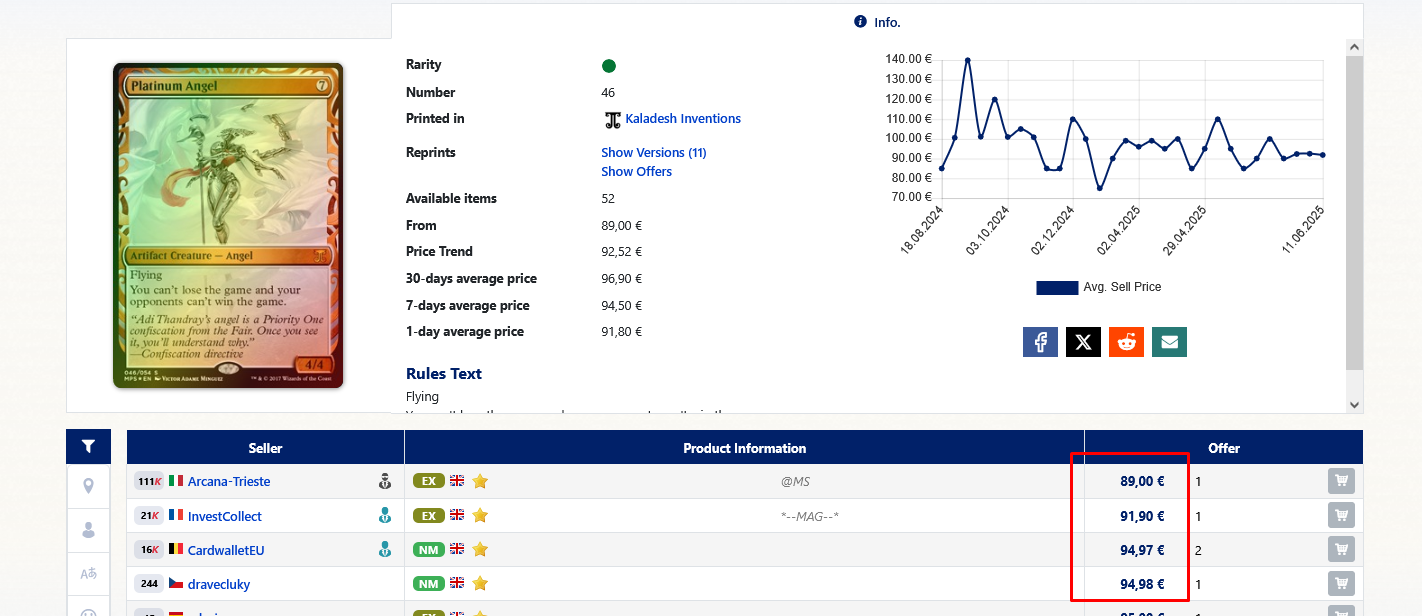1422x616 pixels.
Task: Add CardwalletEU's offer to cart
Action: pos(1340,550)
